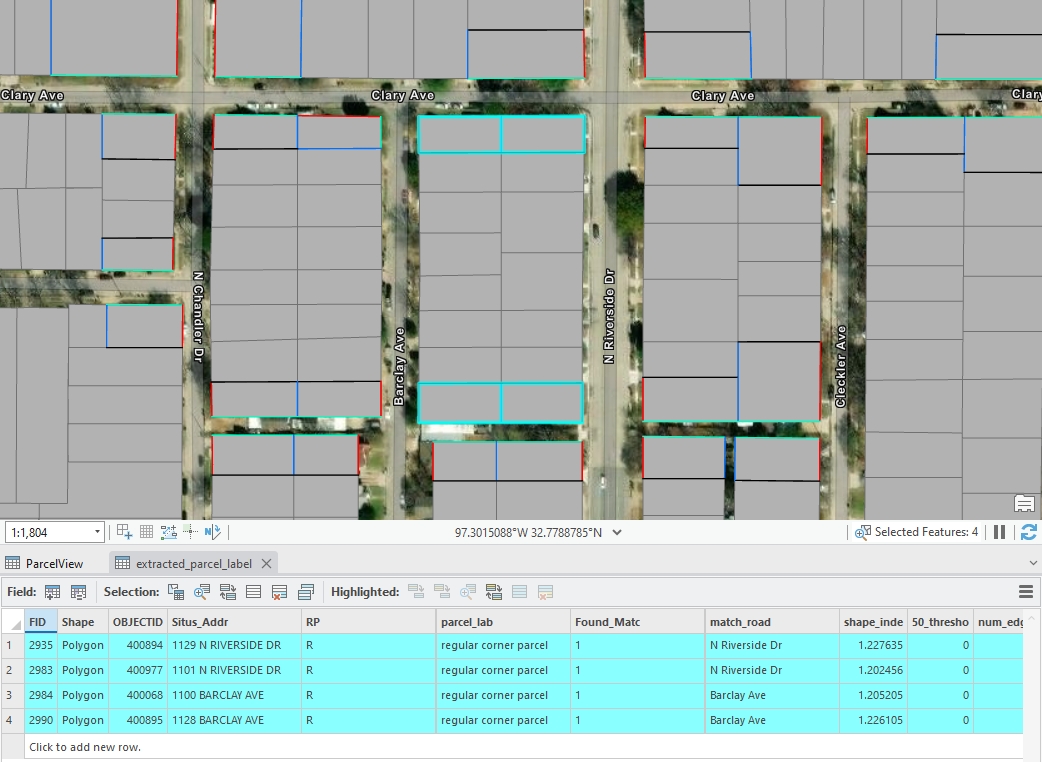
Task: Refresh the map view
Action: coord(1028,532)
